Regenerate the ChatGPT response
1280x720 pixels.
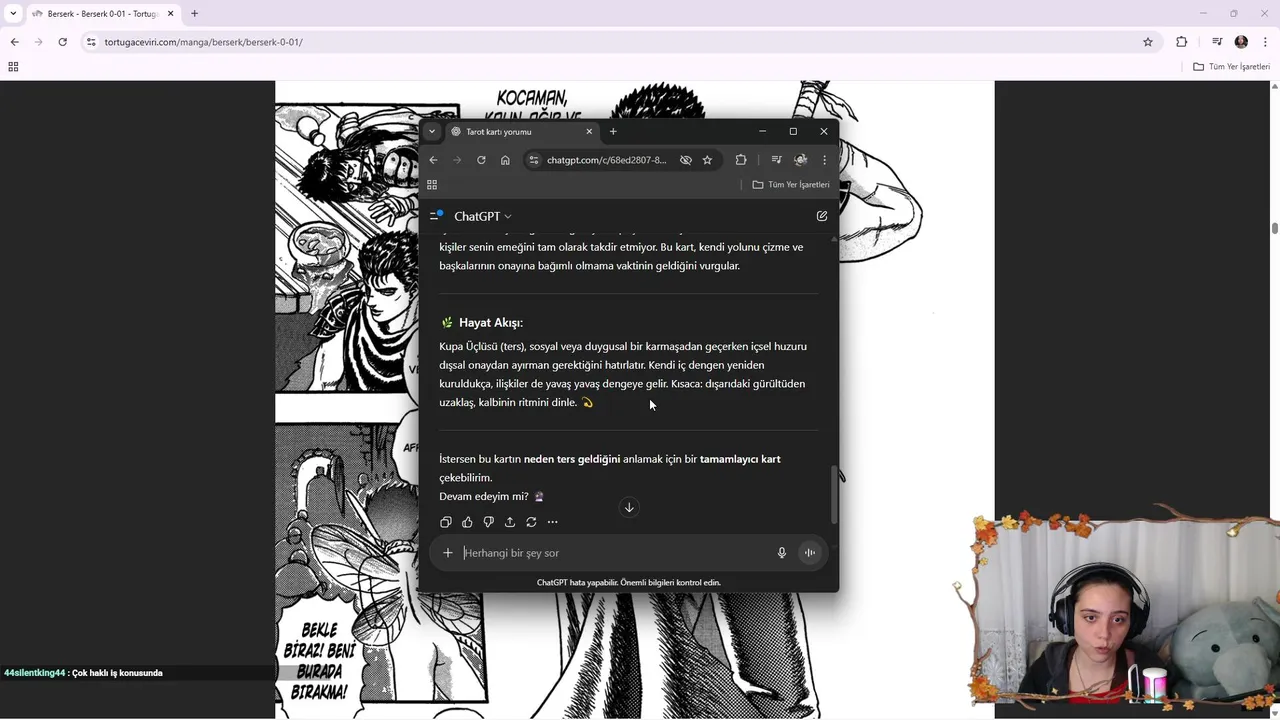click(x=531, y=522)
